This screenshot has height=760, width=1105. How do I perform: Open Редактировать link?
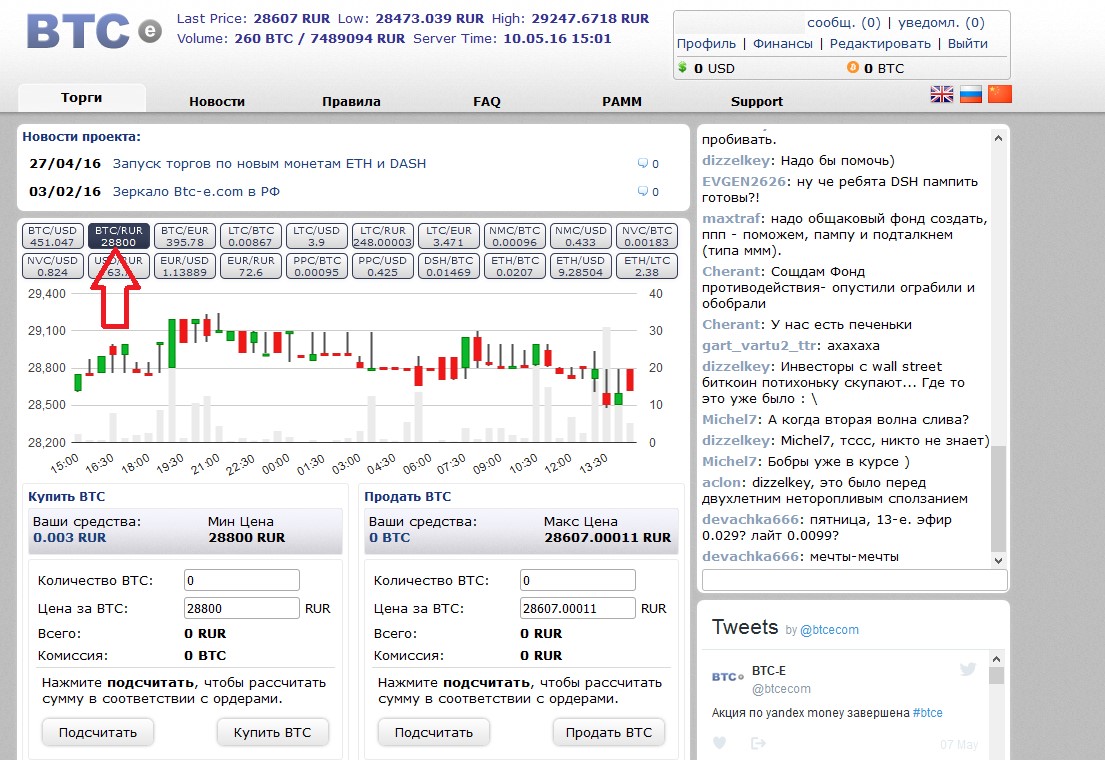[x=880, y=44]
